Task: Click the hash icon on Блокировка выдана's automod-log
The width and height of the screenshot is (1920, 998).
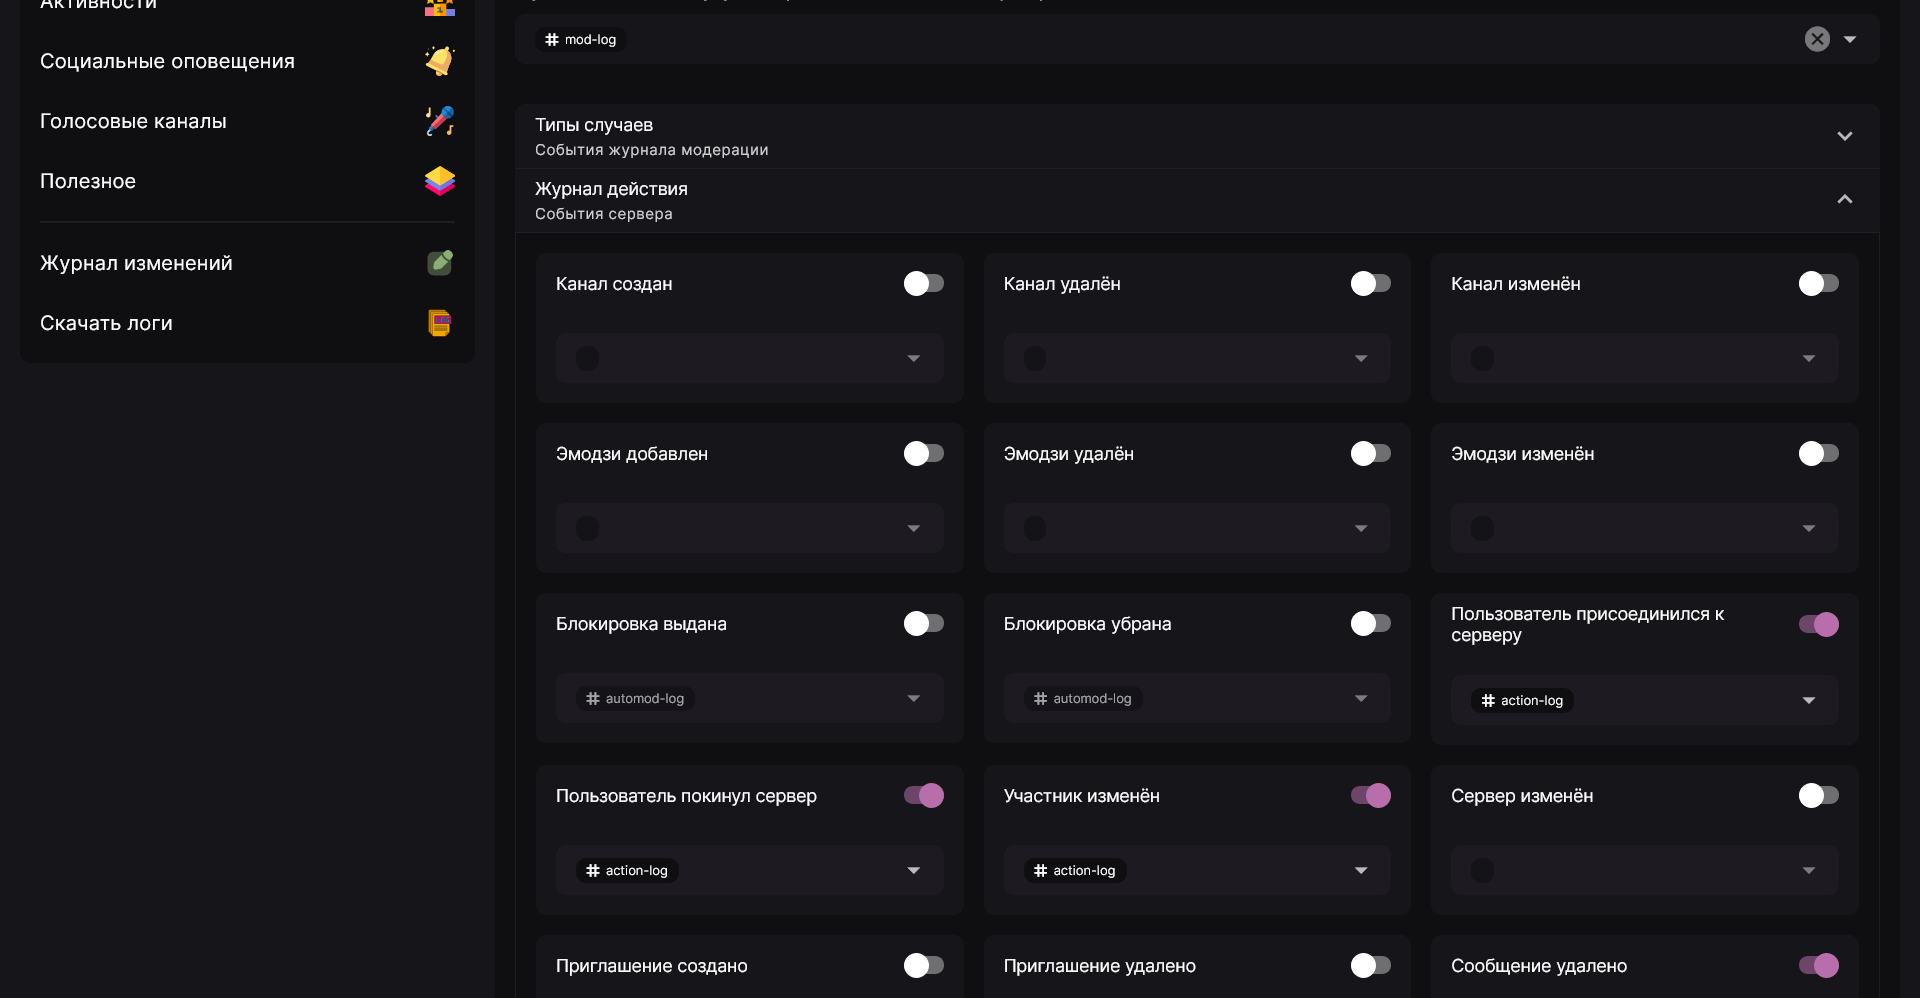Action: tap(593, 699)
